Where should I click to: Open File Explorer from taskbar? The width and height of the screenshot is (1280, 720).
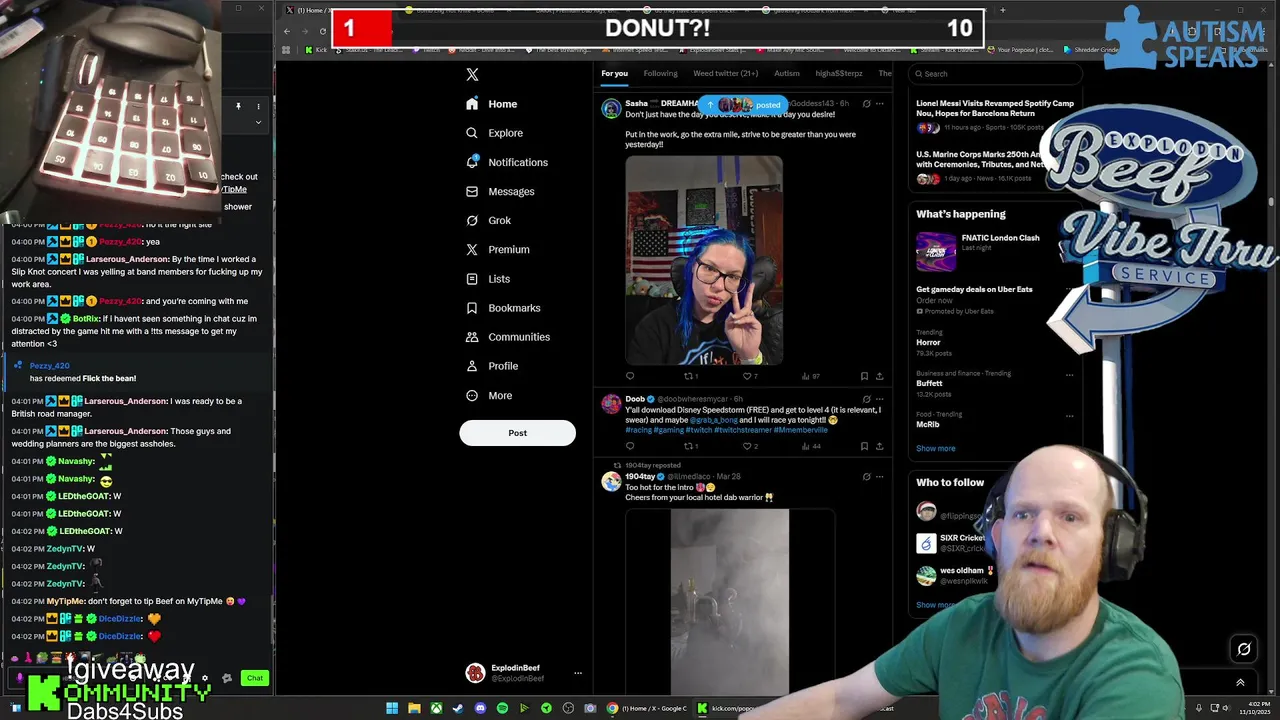click(x=414, y=708)
